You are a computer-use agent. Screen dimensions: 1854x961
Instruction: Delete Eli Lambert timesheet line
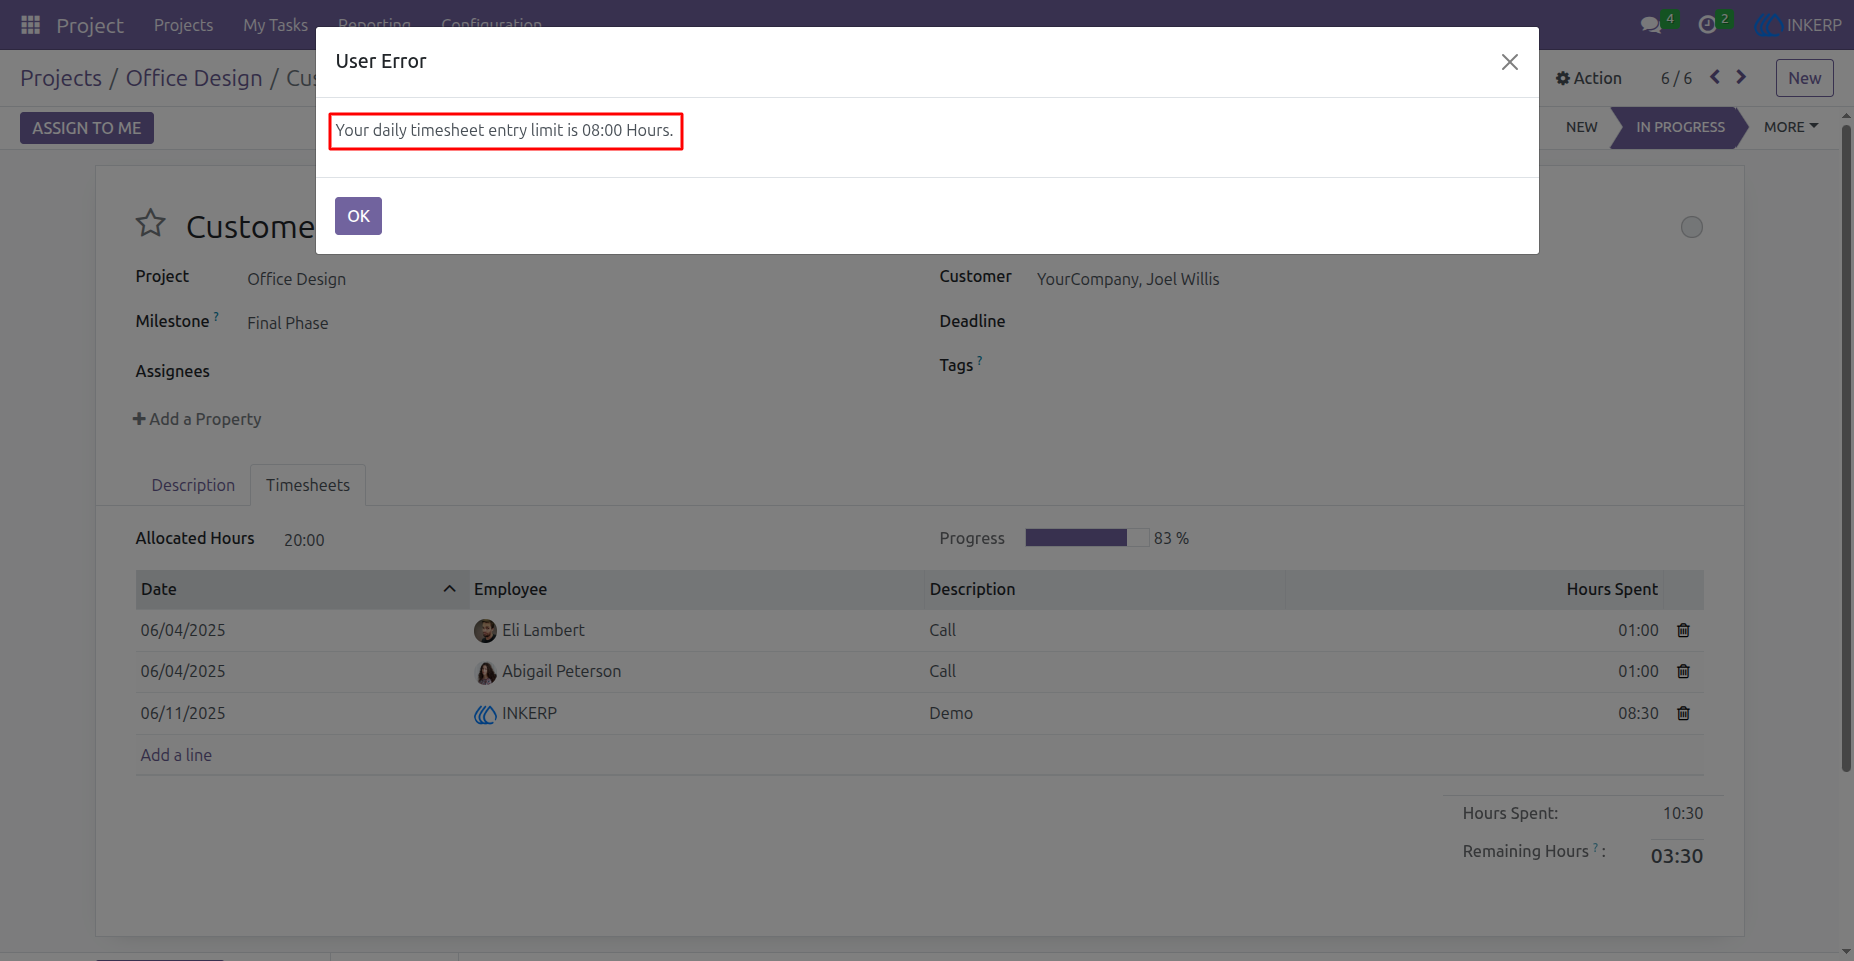point(1683,630)
